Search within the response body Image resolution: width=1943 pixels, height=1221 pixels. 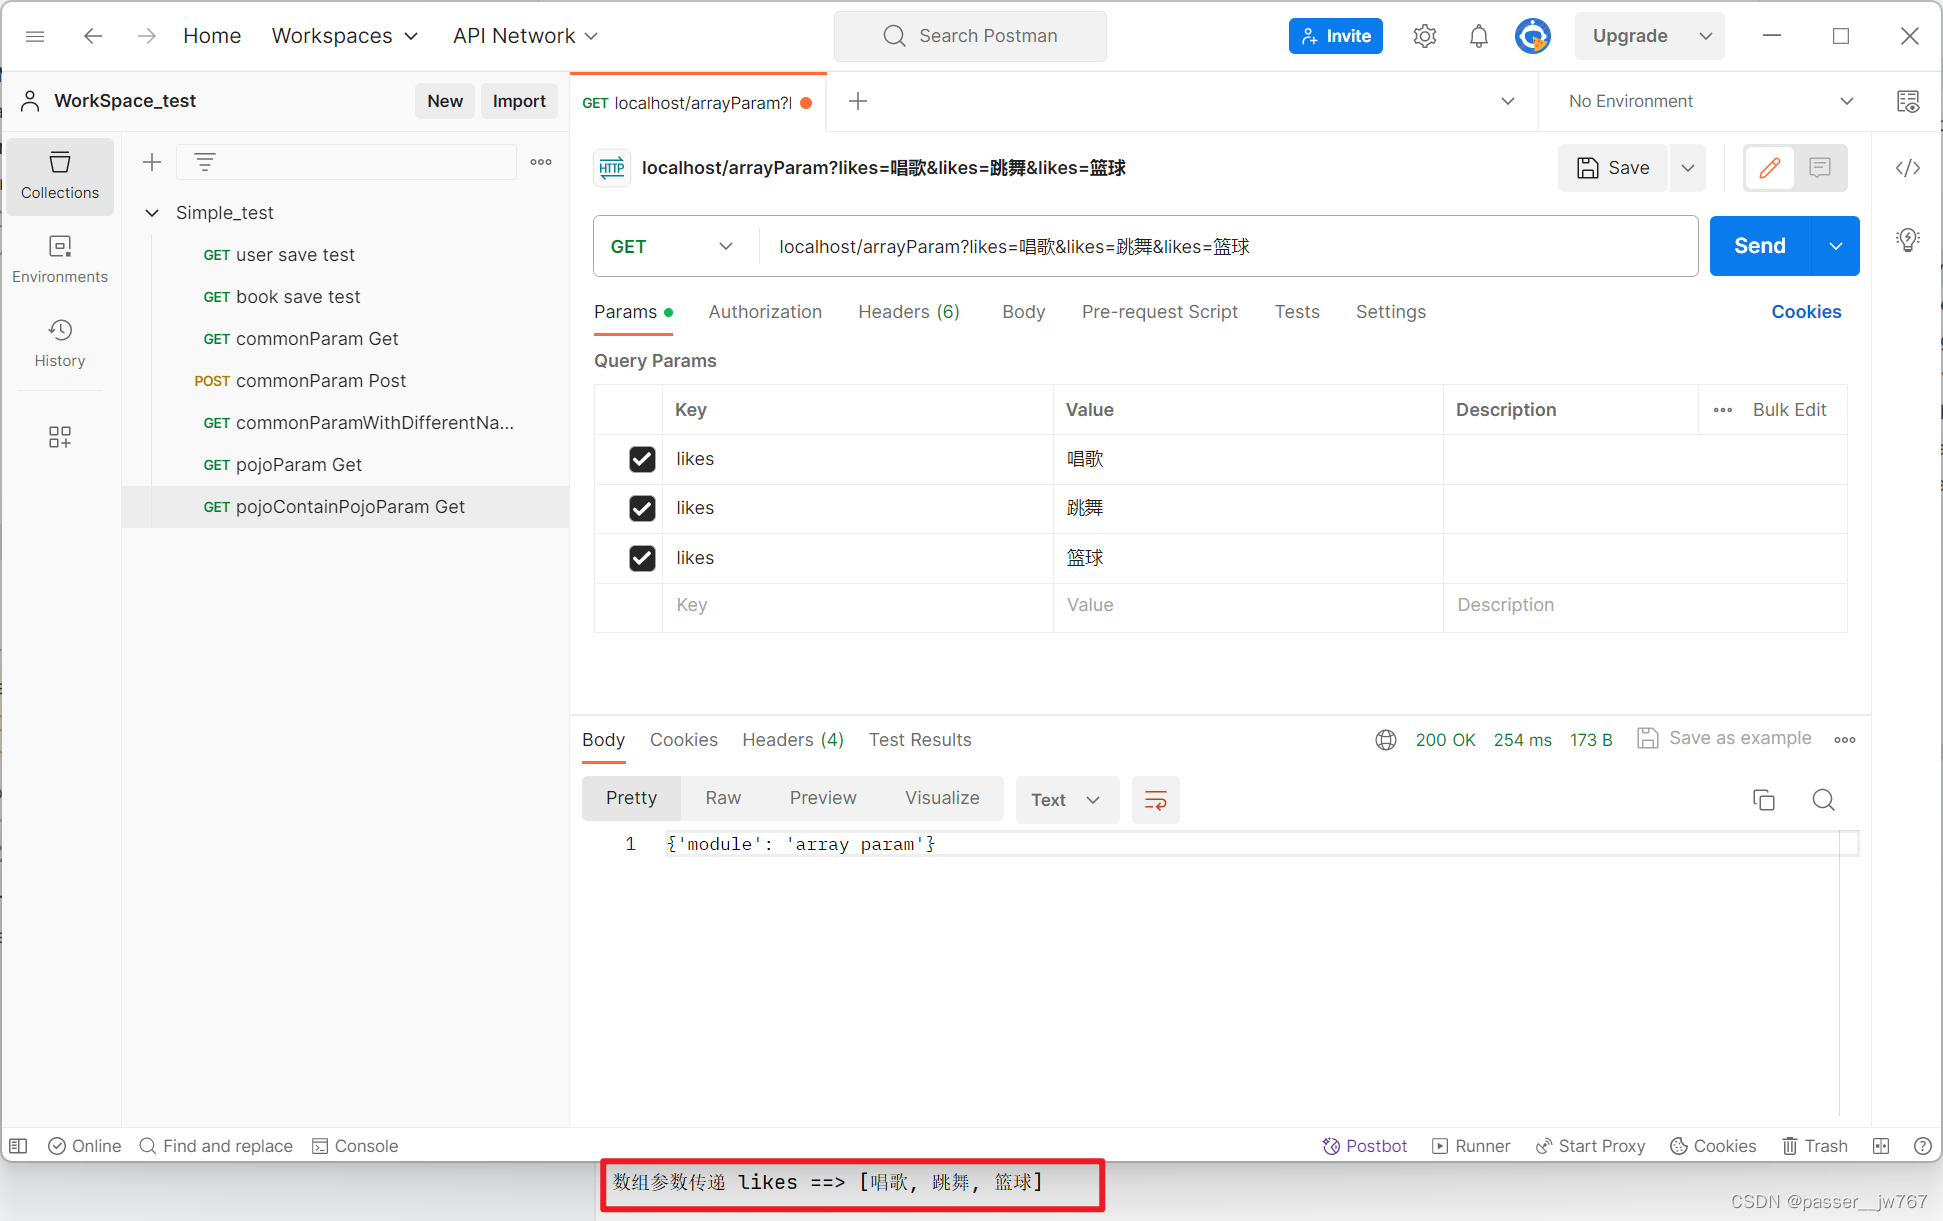click(x=1824, y=800)
